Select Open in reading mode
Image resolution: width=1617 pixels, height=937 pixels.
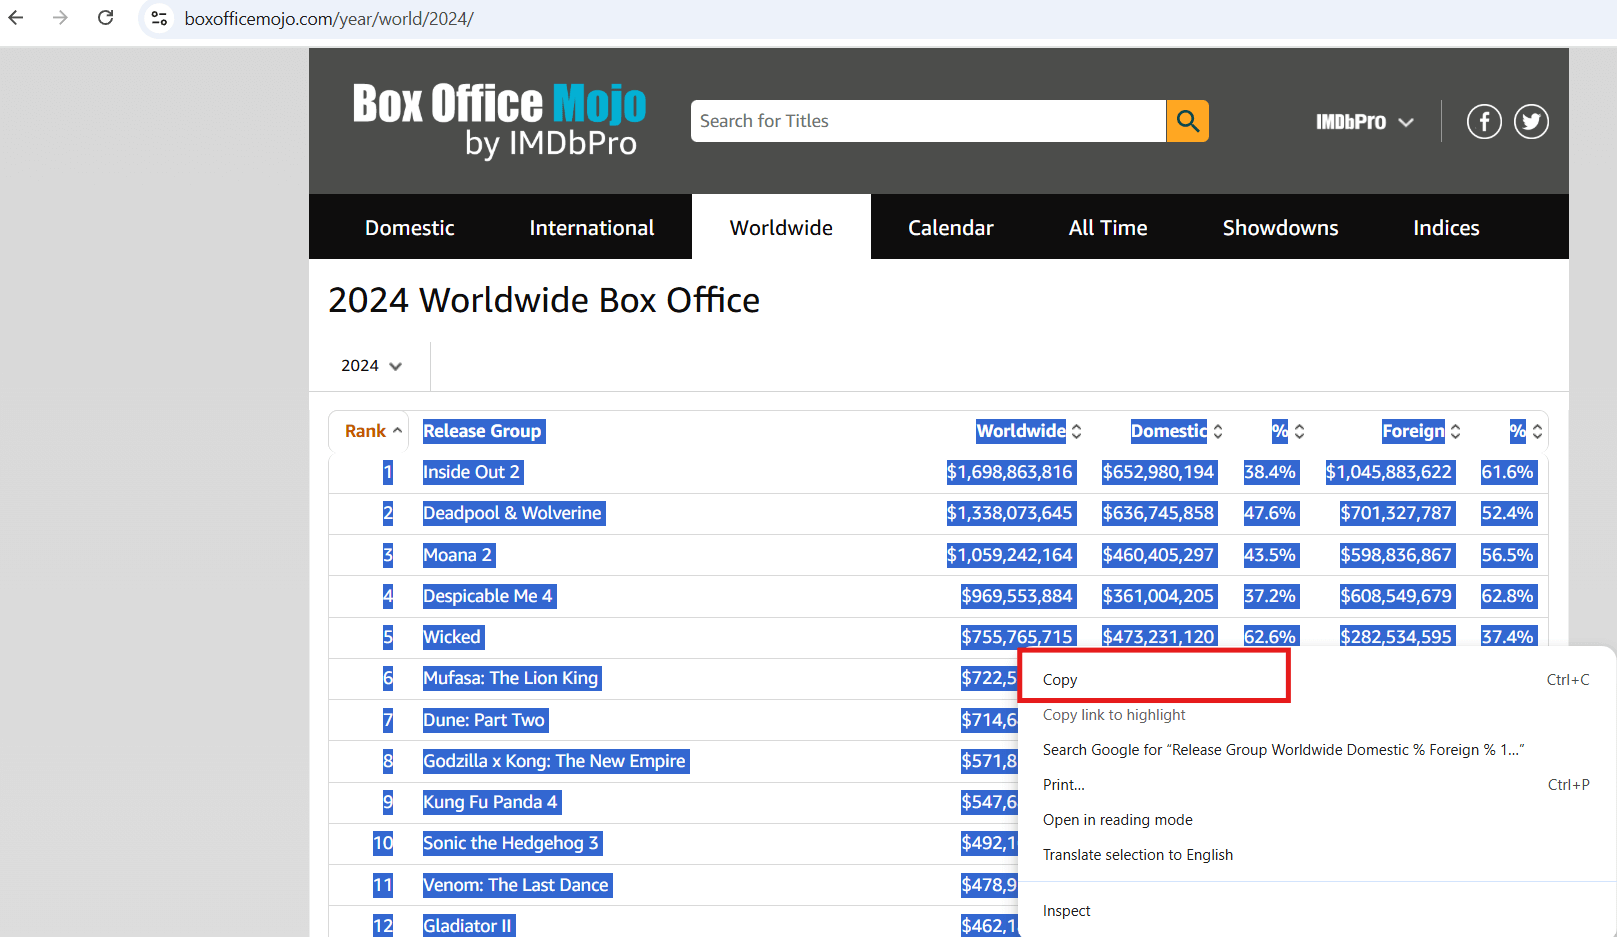point(1316,820)
